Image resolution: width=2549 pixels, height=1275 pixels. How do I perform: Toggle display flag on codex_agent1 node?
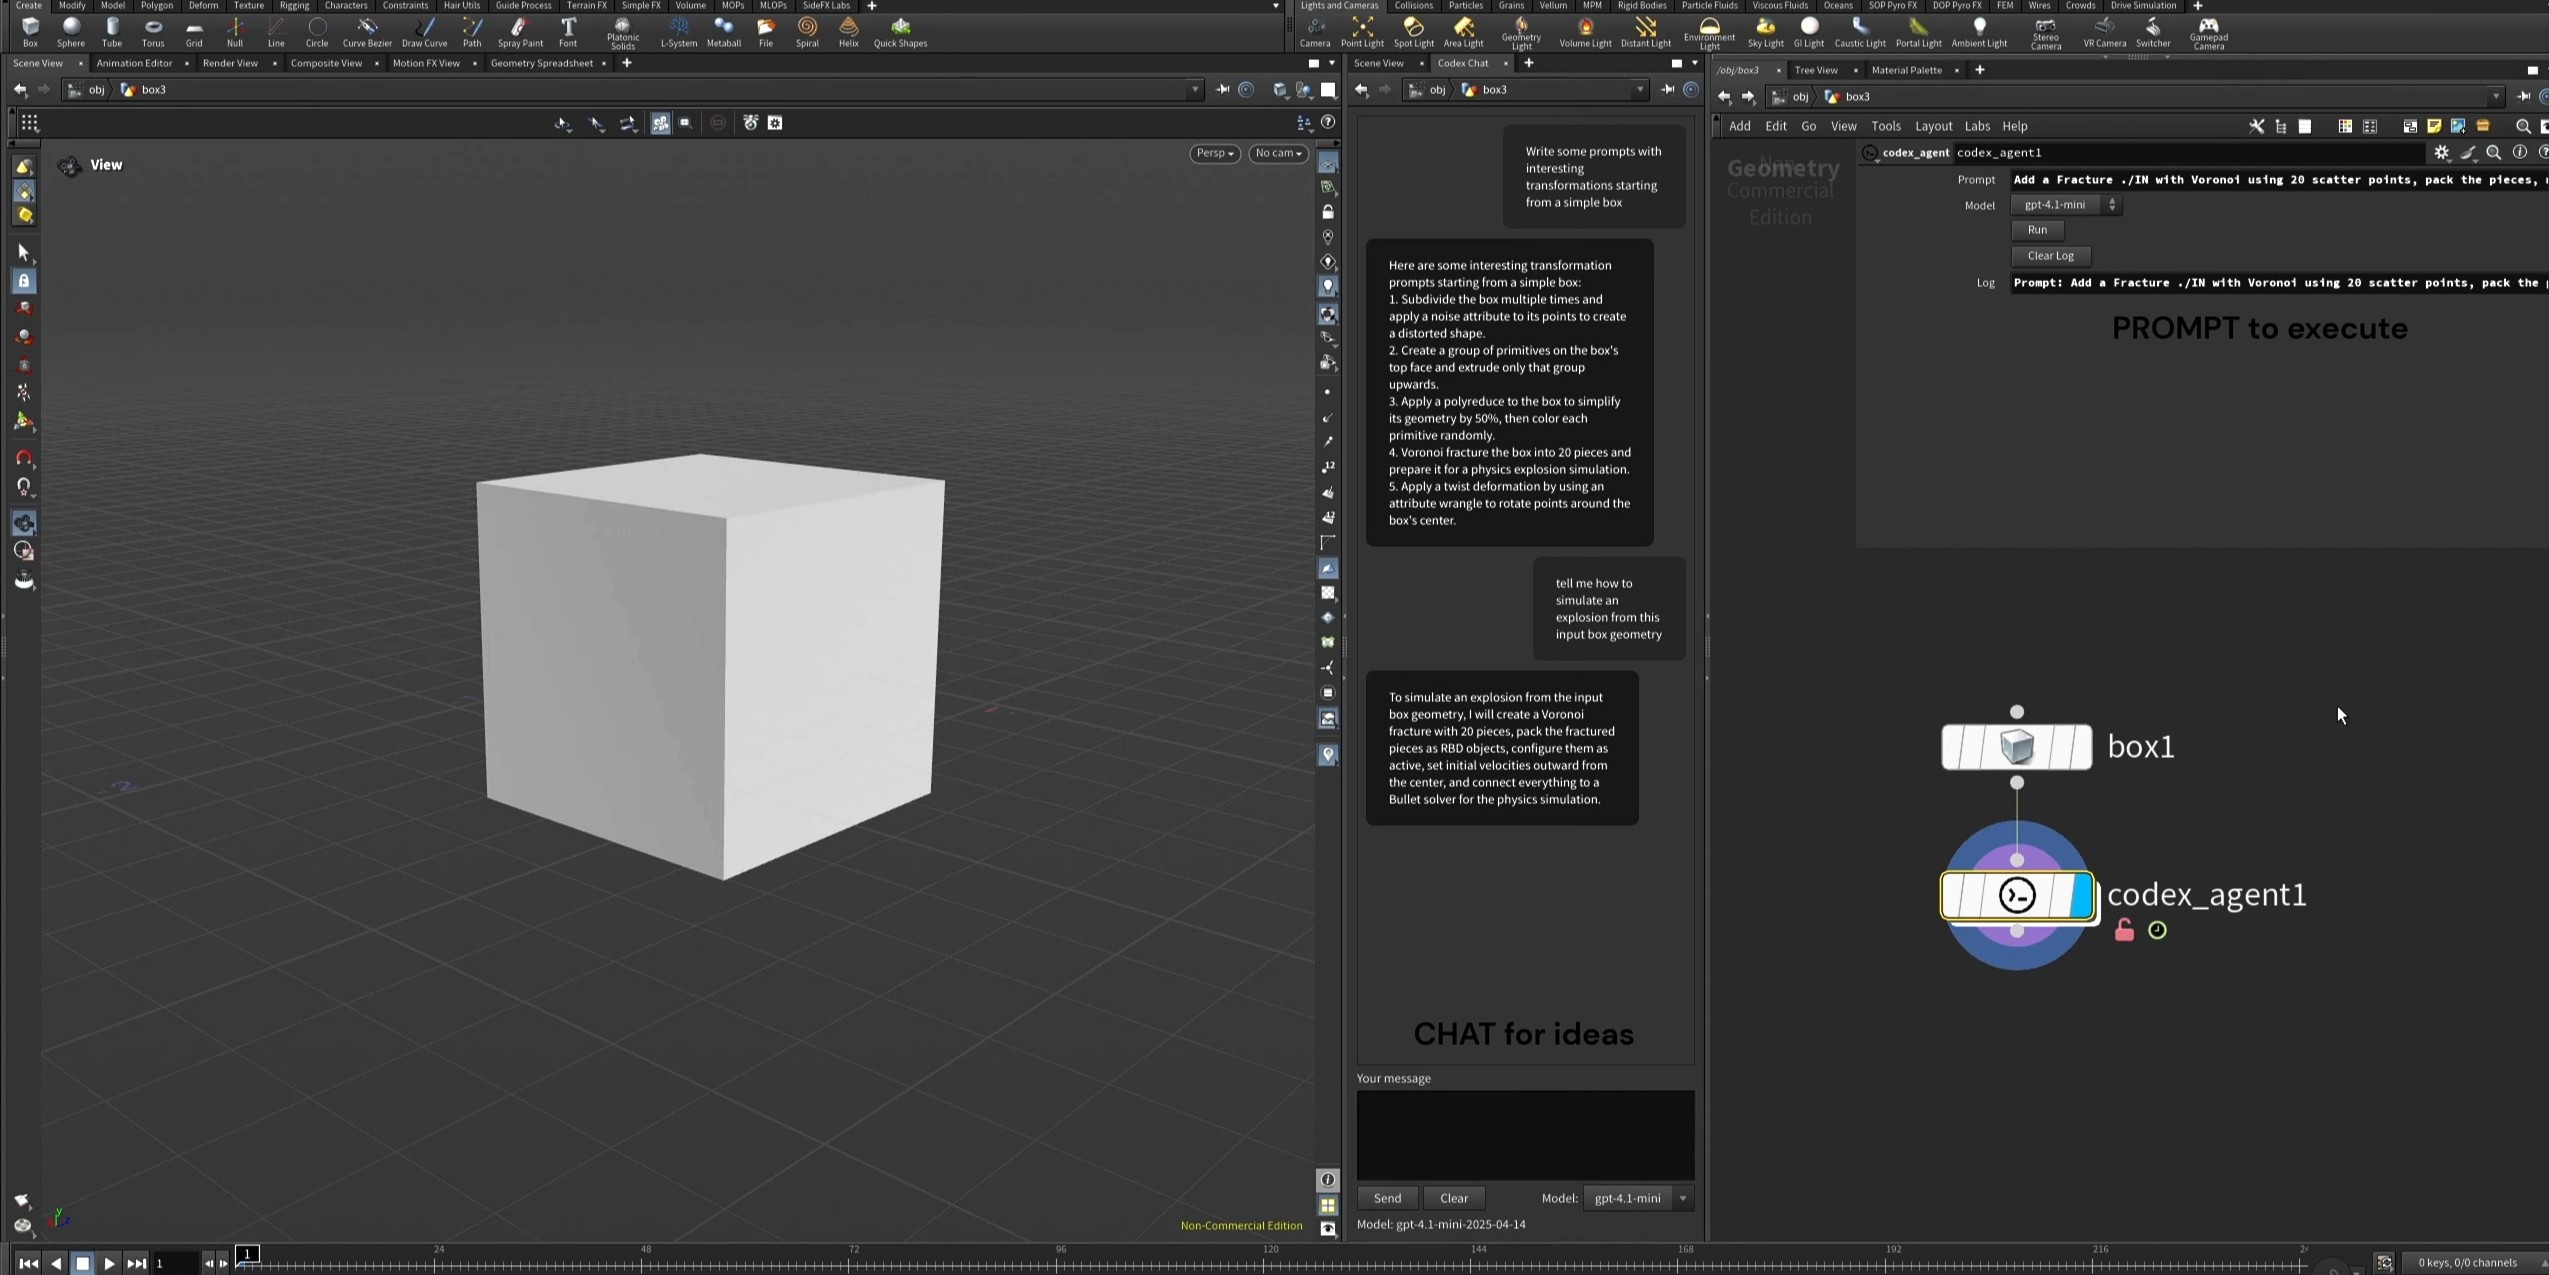pyautogui.click(x=2082, y=895)
